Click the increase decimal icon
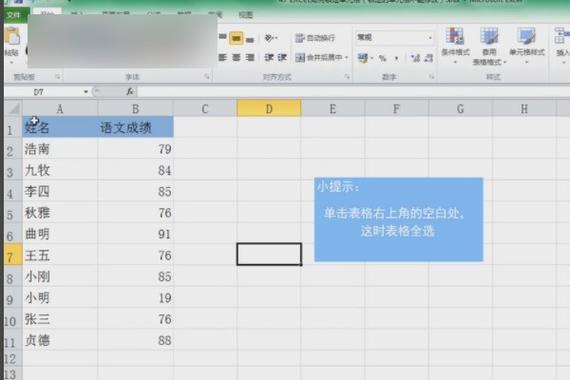Image resolution: width=570 pixels, height=380 pixels. (x=415, y=58)
